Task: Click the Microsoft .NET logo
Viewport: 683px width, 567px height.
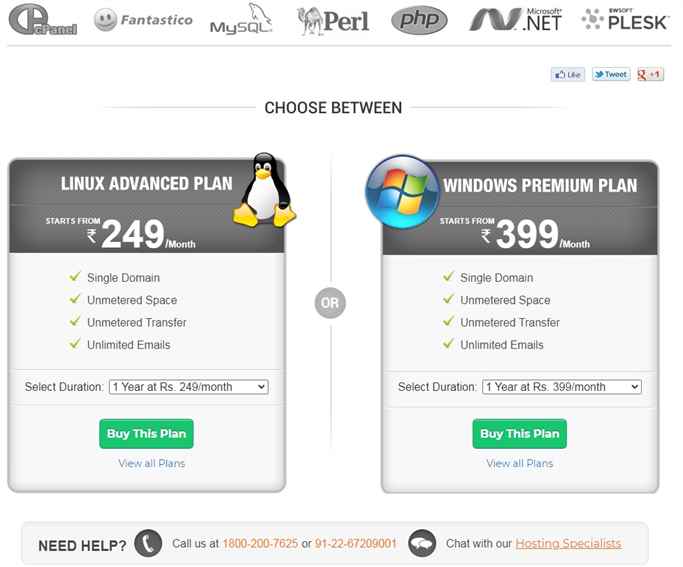Action: click(515, 20)
